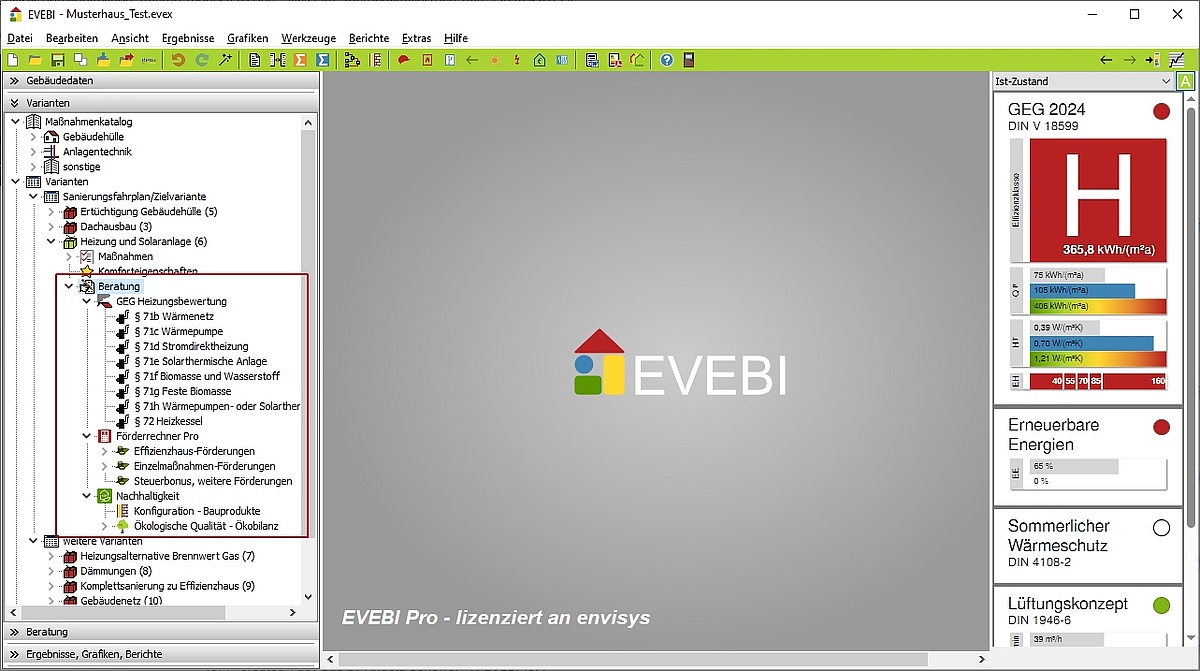Open the calculator icon after the help icon

(689, 60)
